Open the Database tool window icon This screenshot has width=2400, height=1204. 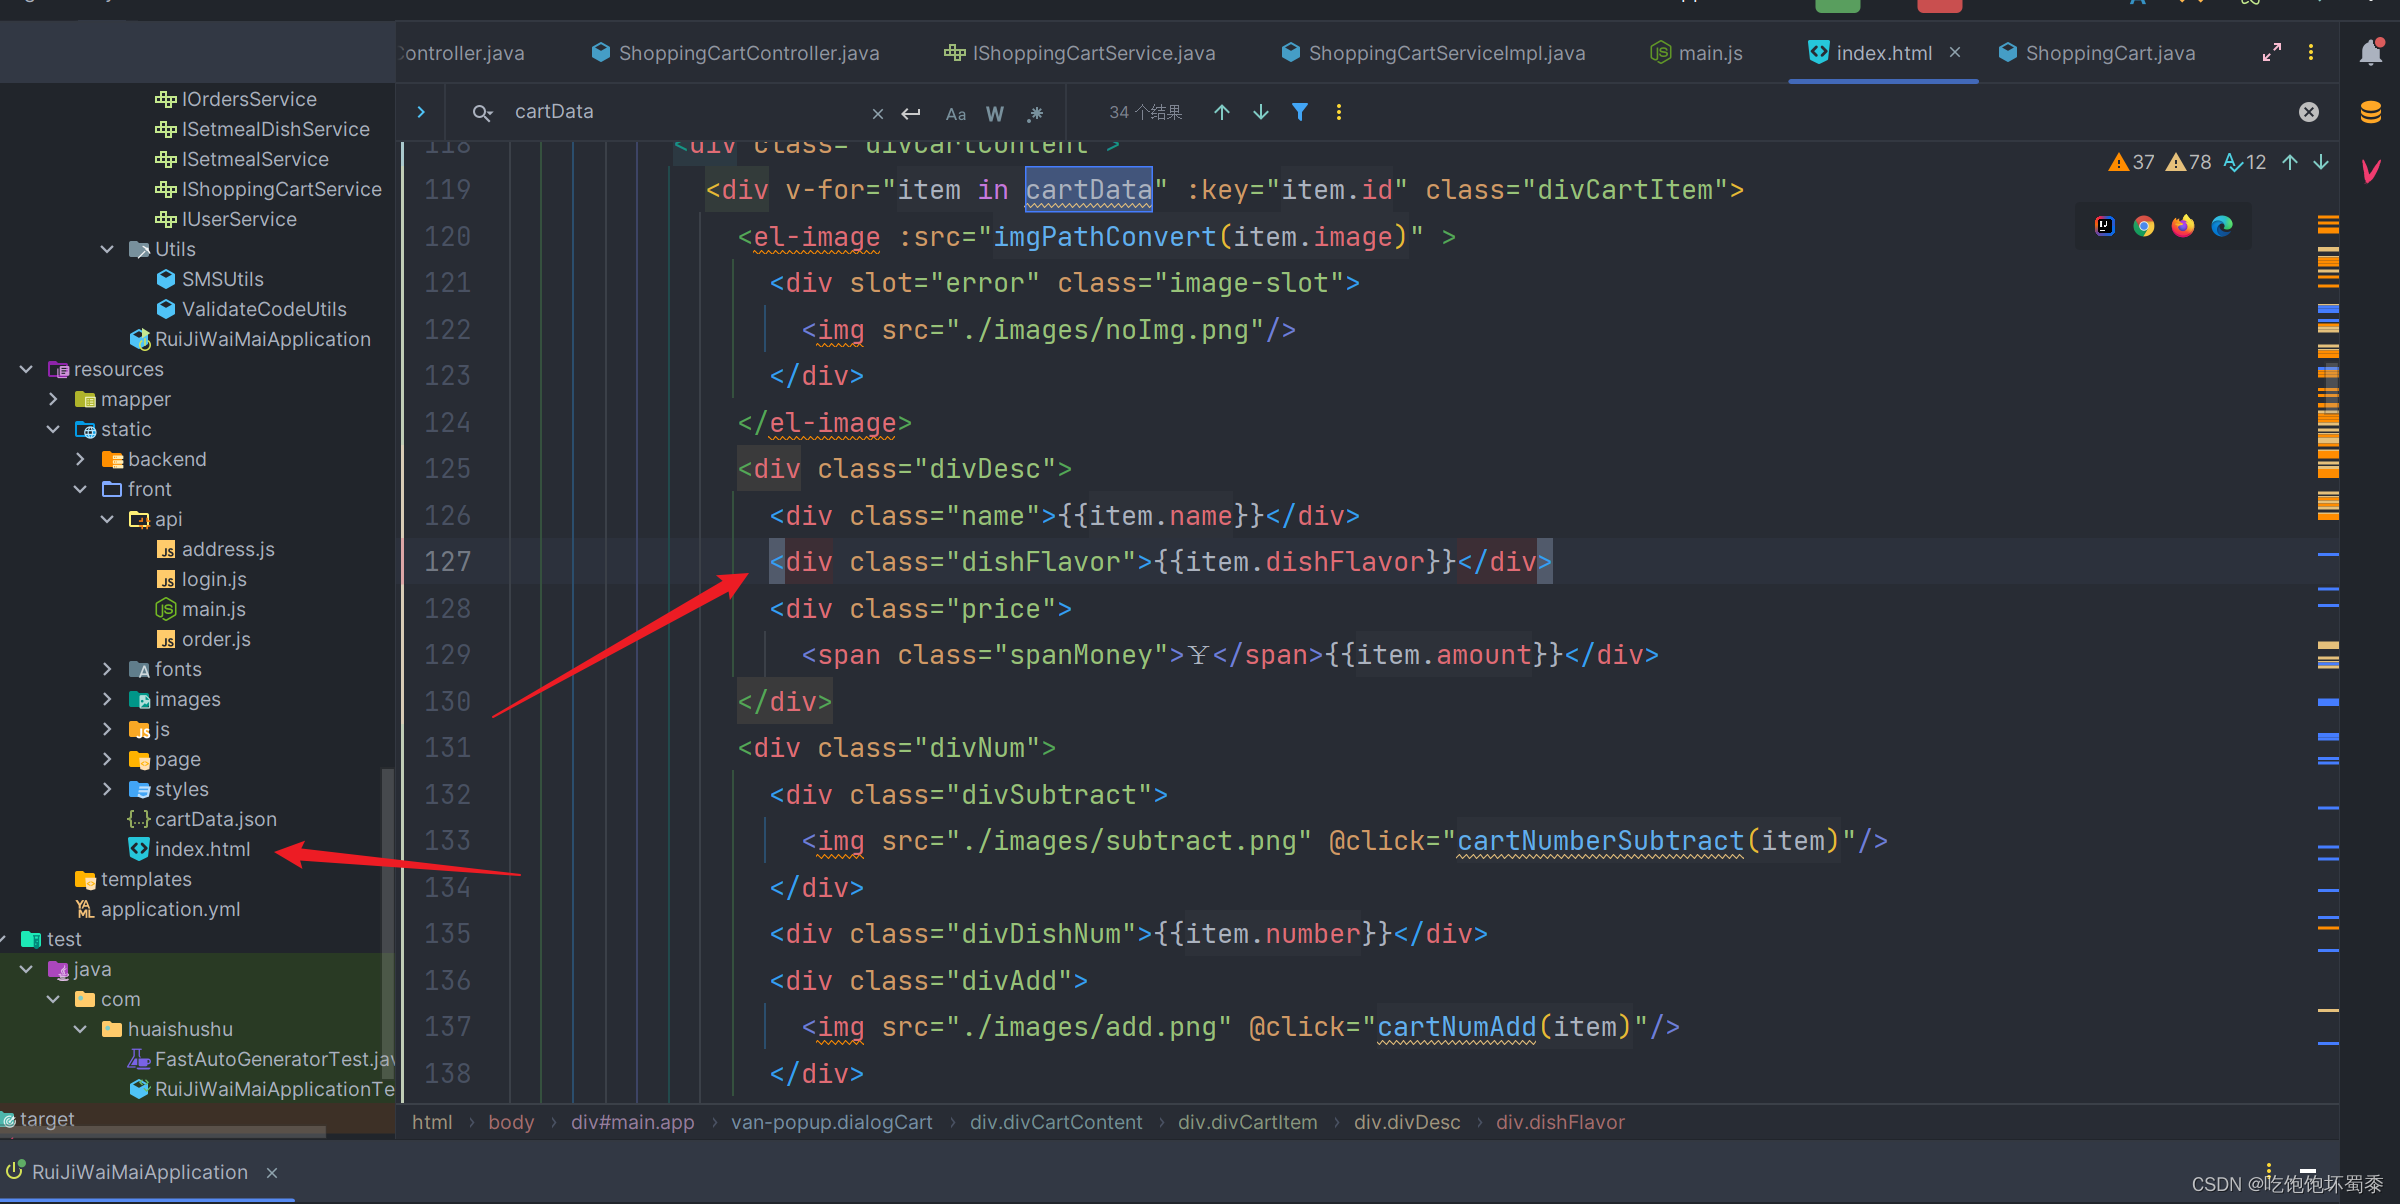[x=2370, y=112]
